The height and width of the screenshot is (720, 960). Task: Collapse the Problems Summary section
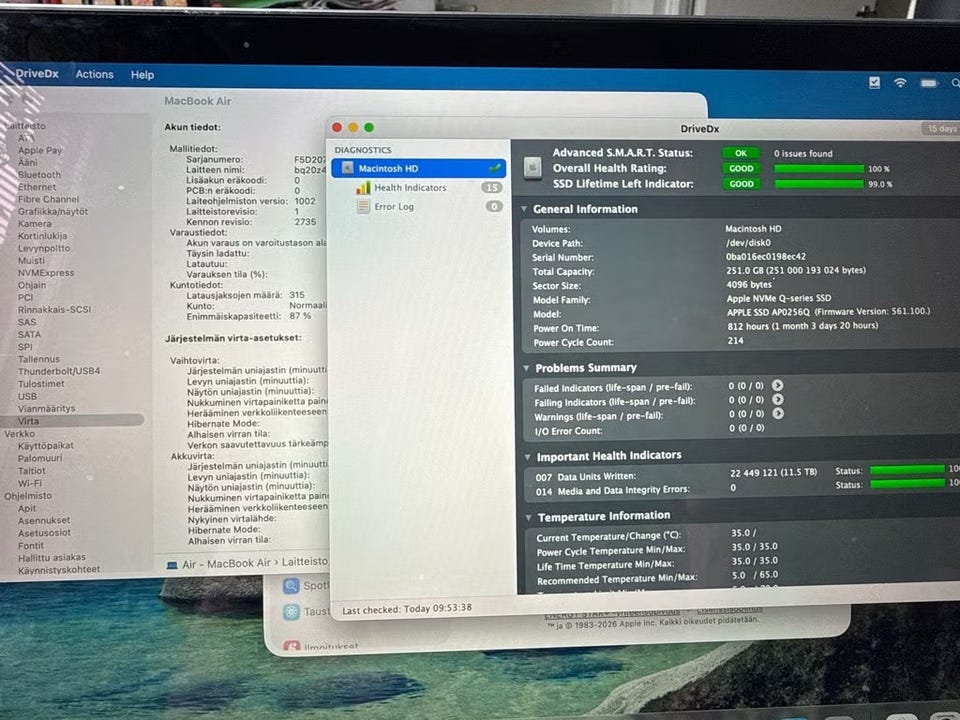[x=526, y=368]
